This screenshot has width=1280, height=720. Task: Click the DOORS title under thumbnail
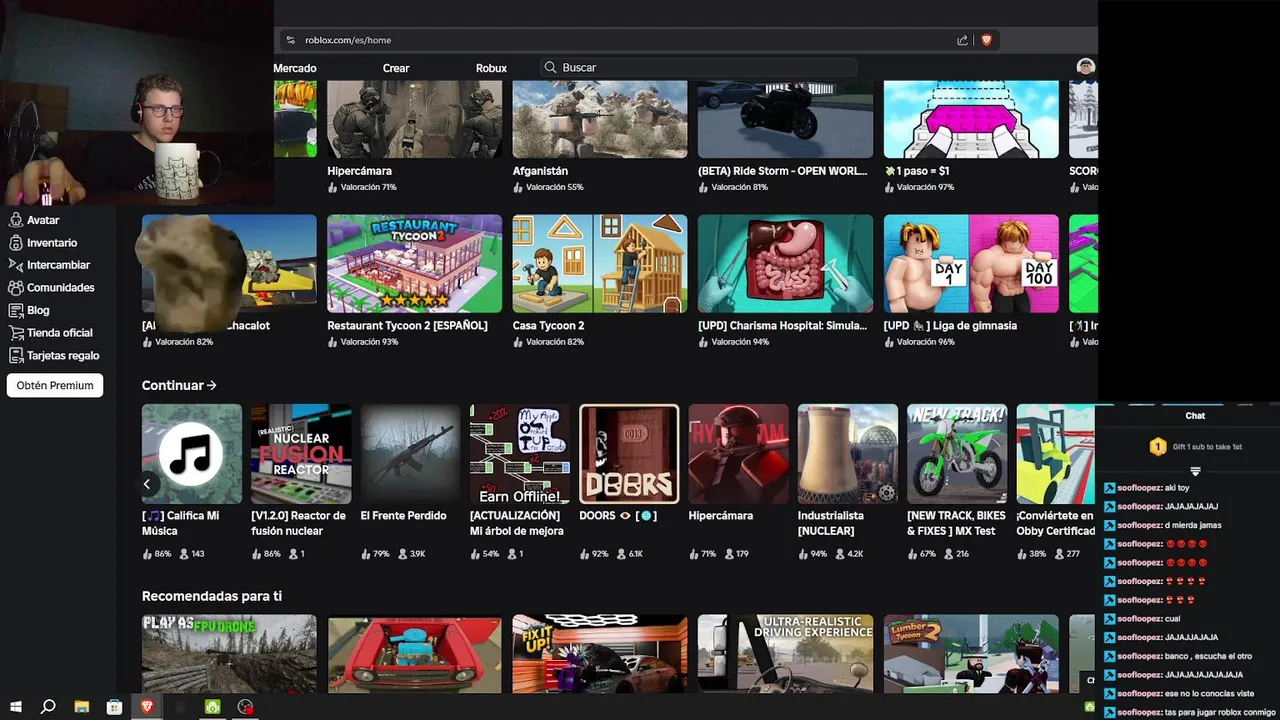[616, 516]
